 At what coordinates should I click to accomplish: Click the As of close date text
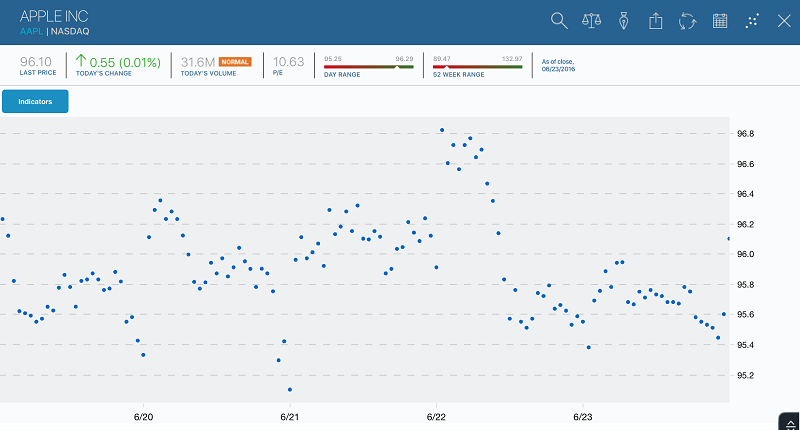click(x=558, y=65)
